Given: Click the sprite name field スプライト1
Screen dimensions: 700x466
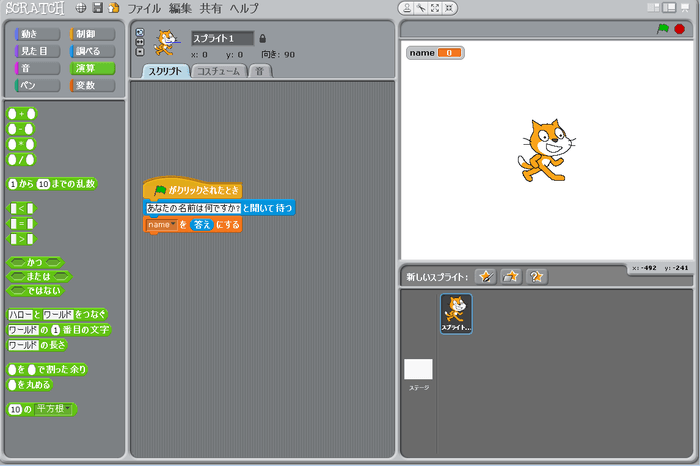Looking at the screenshot, I should [x=222, y=38].
